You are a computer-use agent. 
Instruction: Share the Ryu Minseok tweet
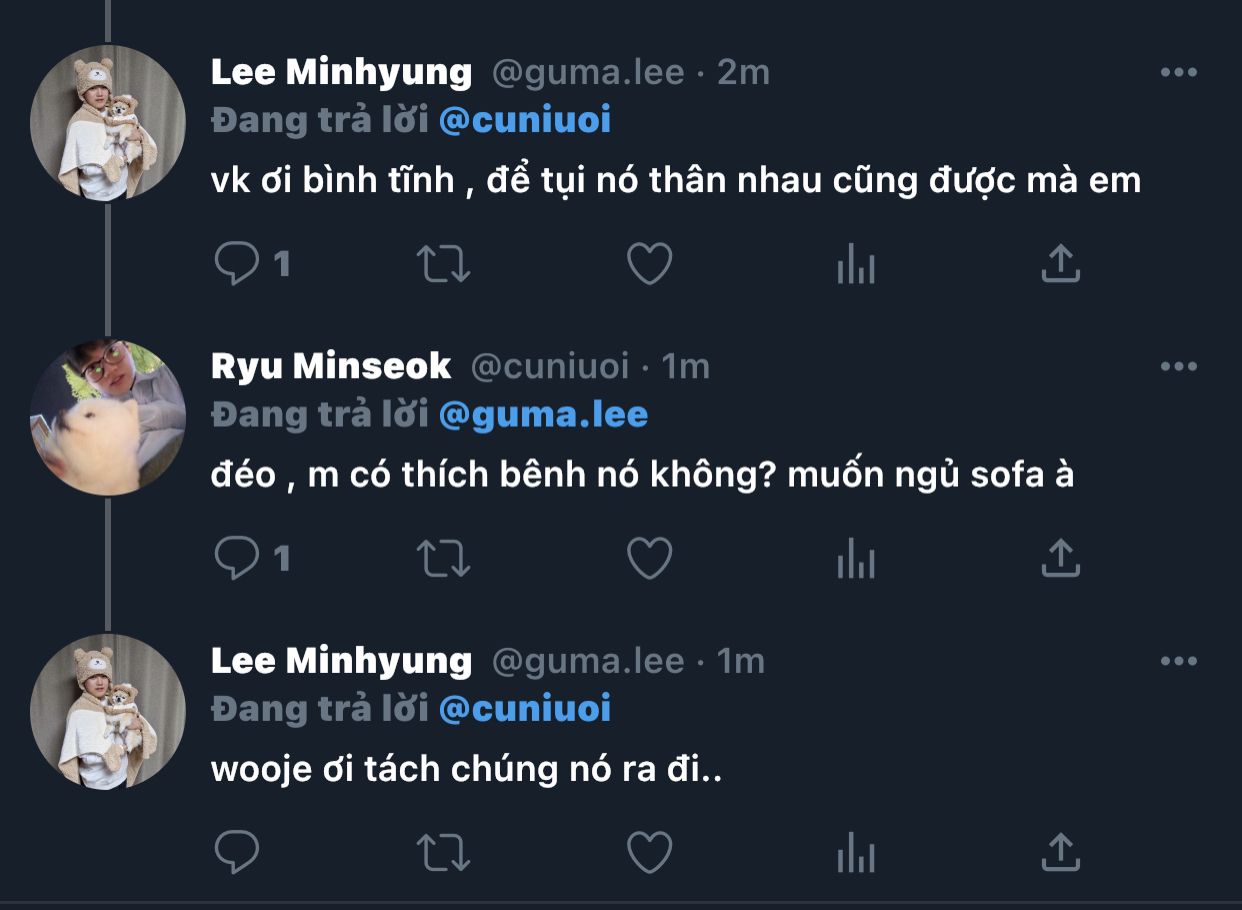(1061, 557)
